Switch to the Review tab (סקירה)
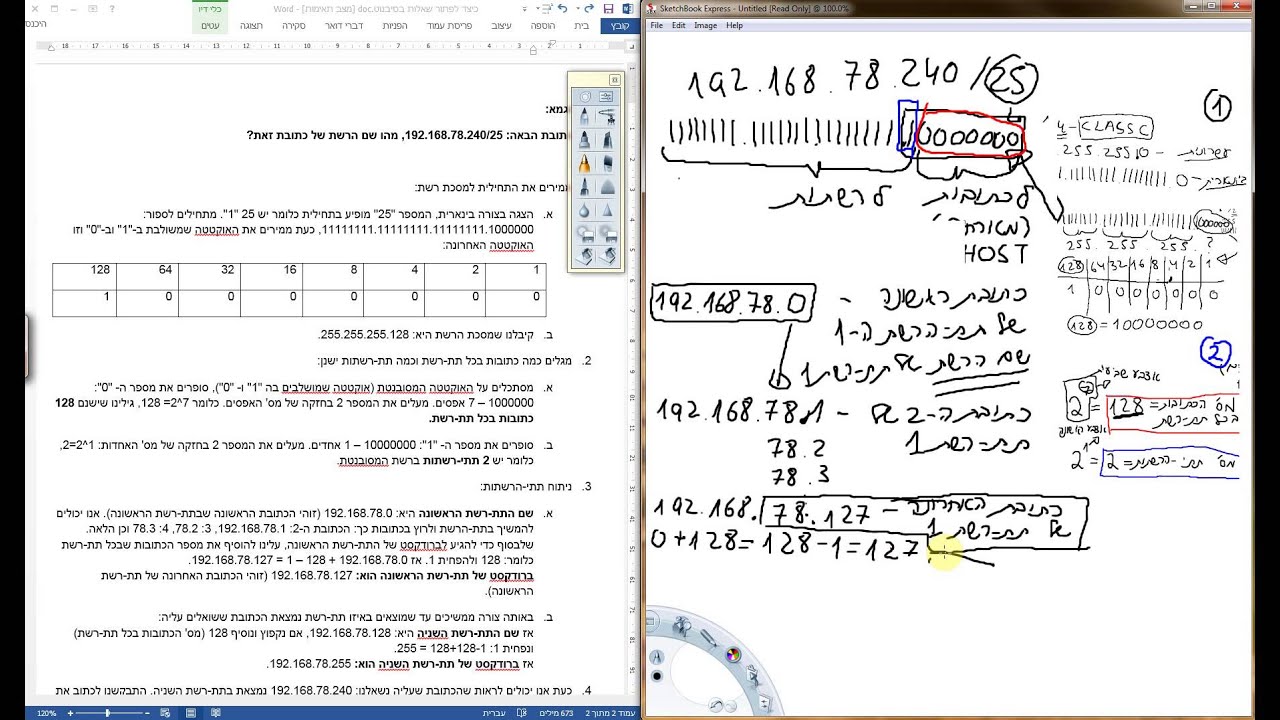This screenshot has width=1280, height=720. 294,25
